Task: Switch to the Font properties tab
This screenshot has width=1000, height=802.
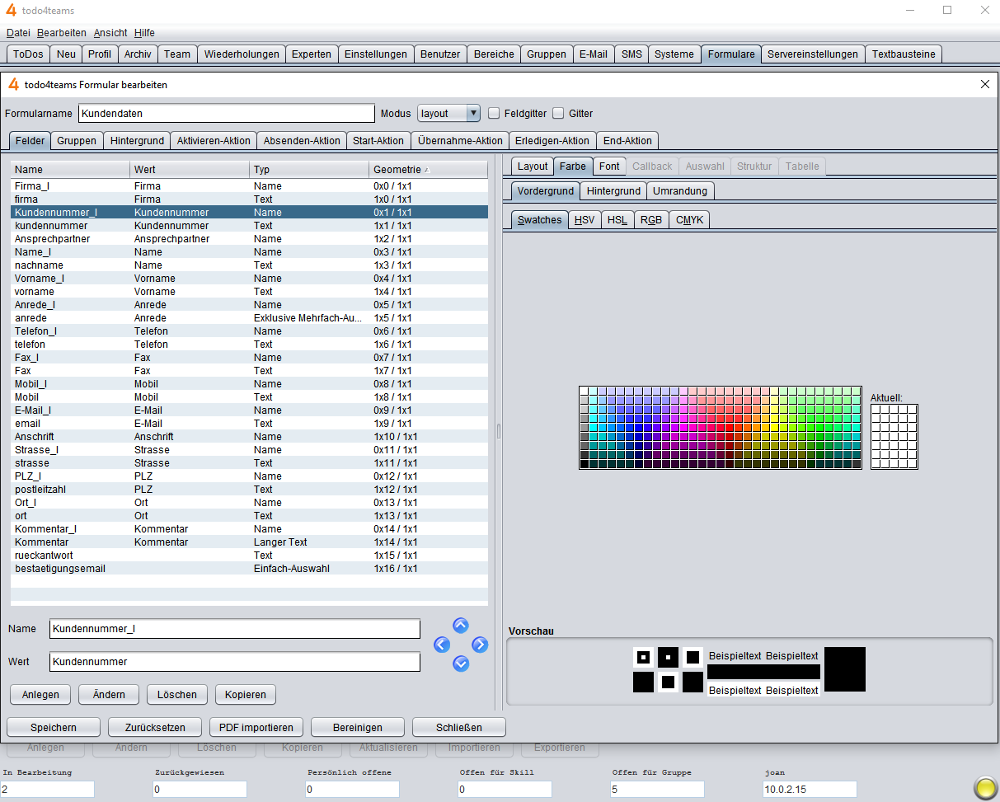Action: [x=609, y=166]
